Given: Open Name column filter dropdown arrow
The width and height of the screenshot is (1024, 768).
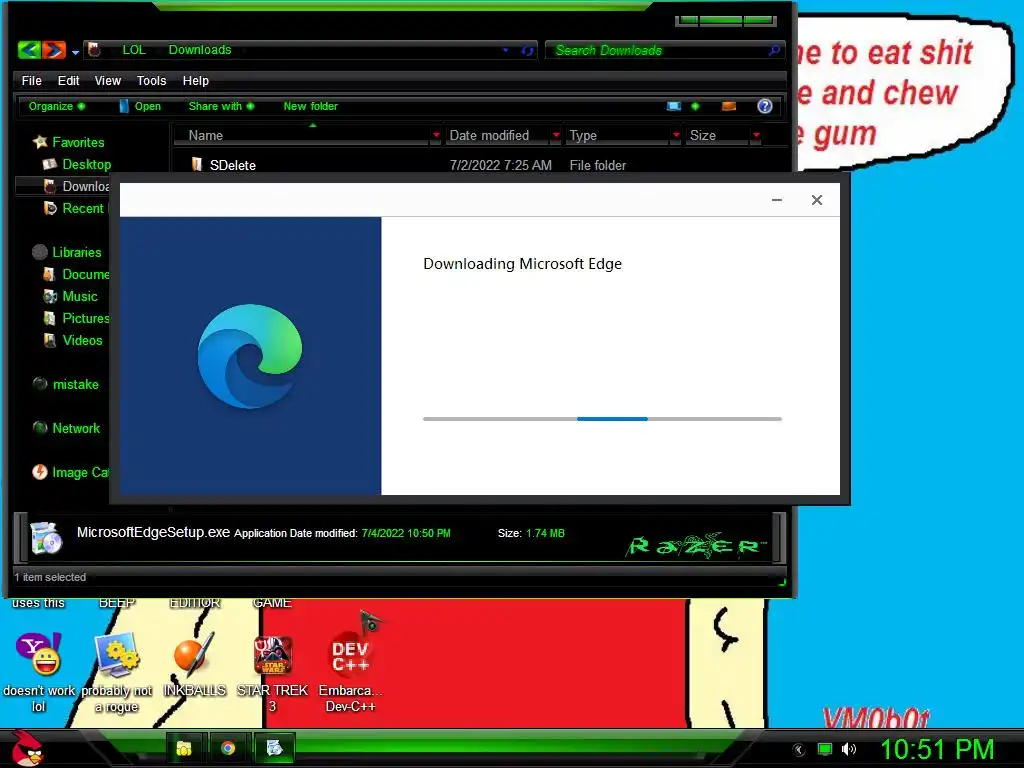Looking at the screenshot, I should tap(436, 135).
